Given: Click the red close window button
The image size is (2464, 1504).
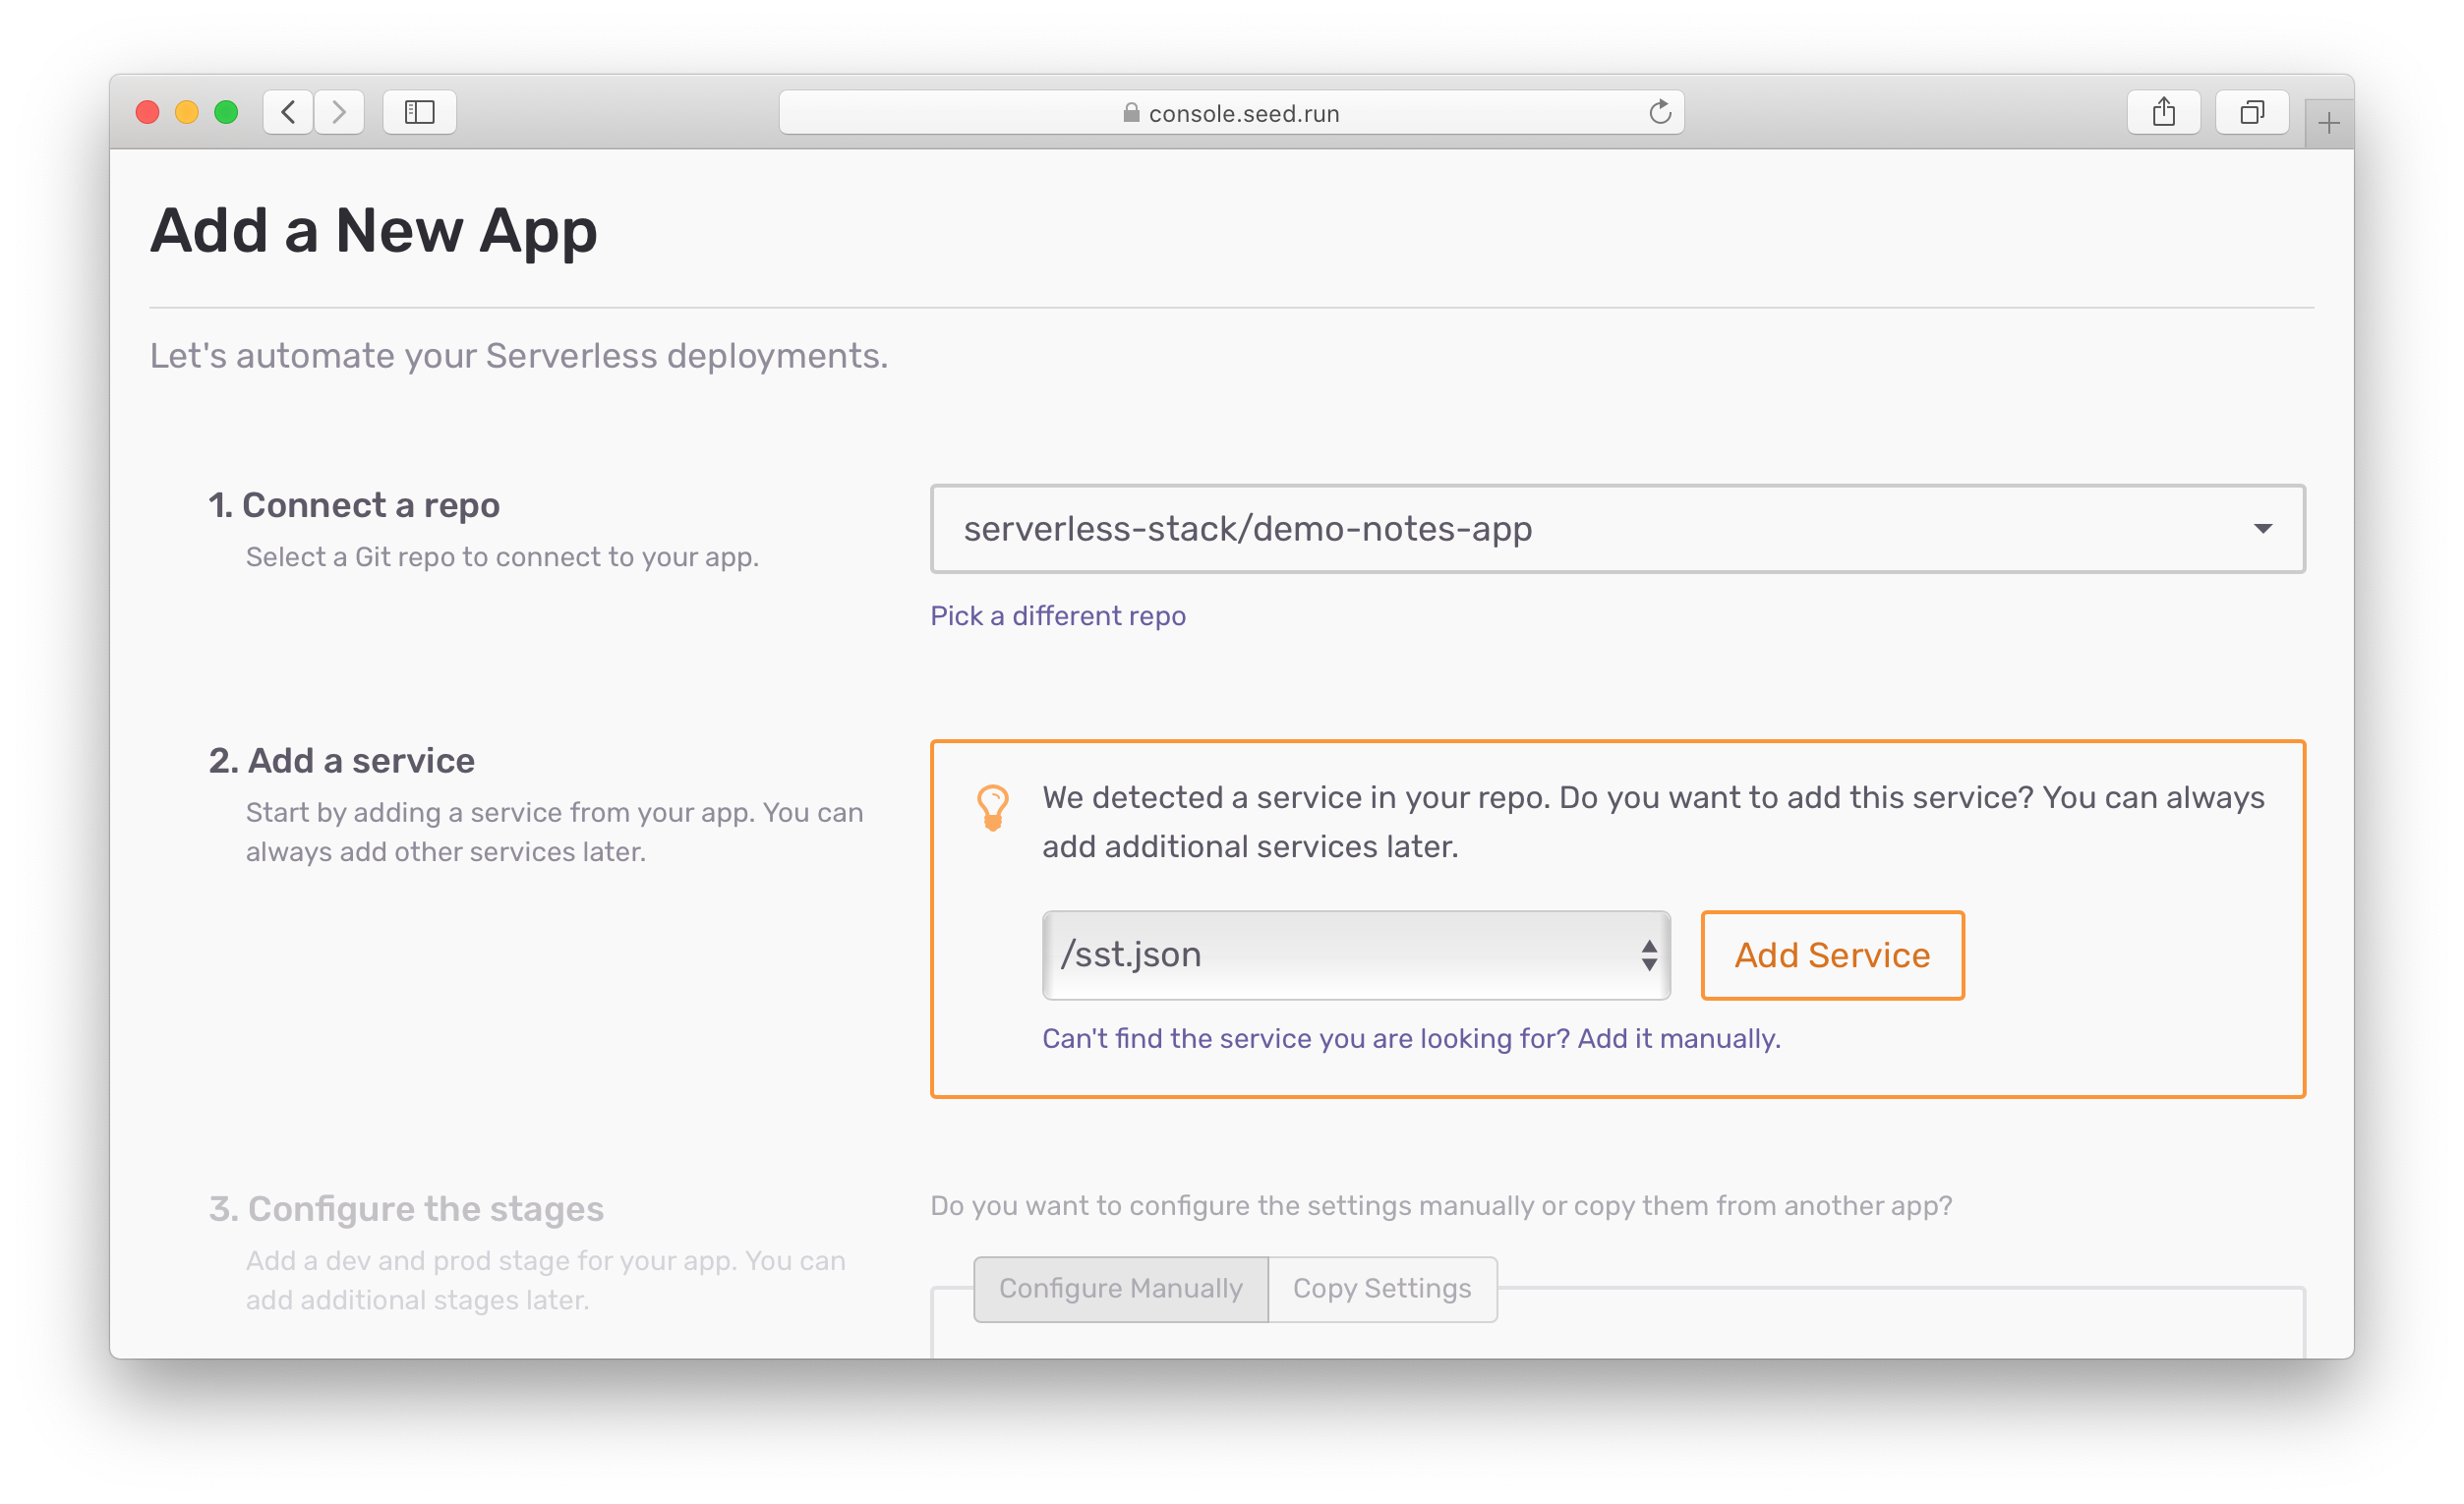Looking at the screenshot, I should [148, 112].
